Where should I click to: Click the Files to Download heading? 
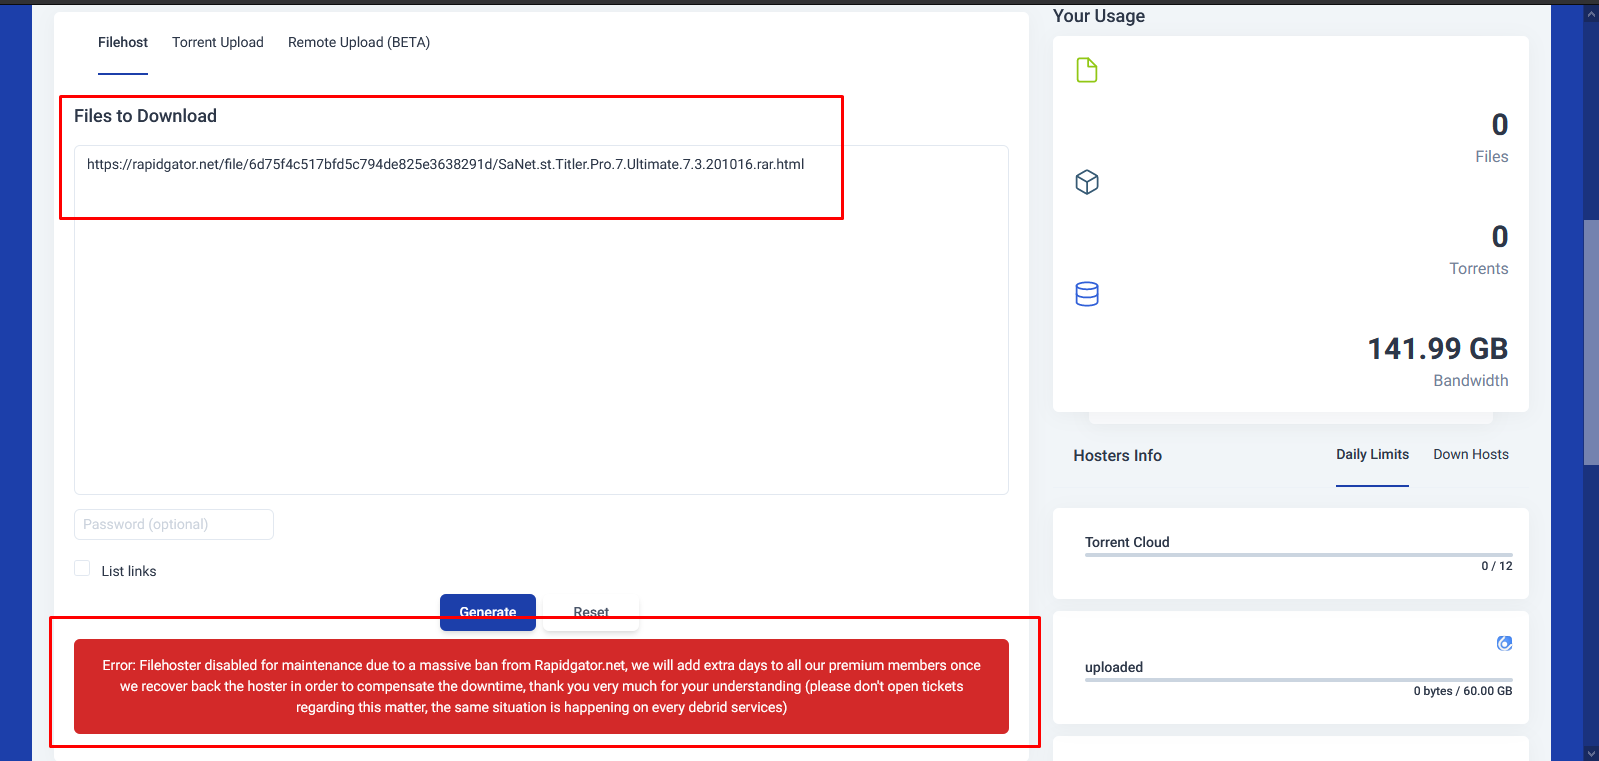(x=145, y=116)
